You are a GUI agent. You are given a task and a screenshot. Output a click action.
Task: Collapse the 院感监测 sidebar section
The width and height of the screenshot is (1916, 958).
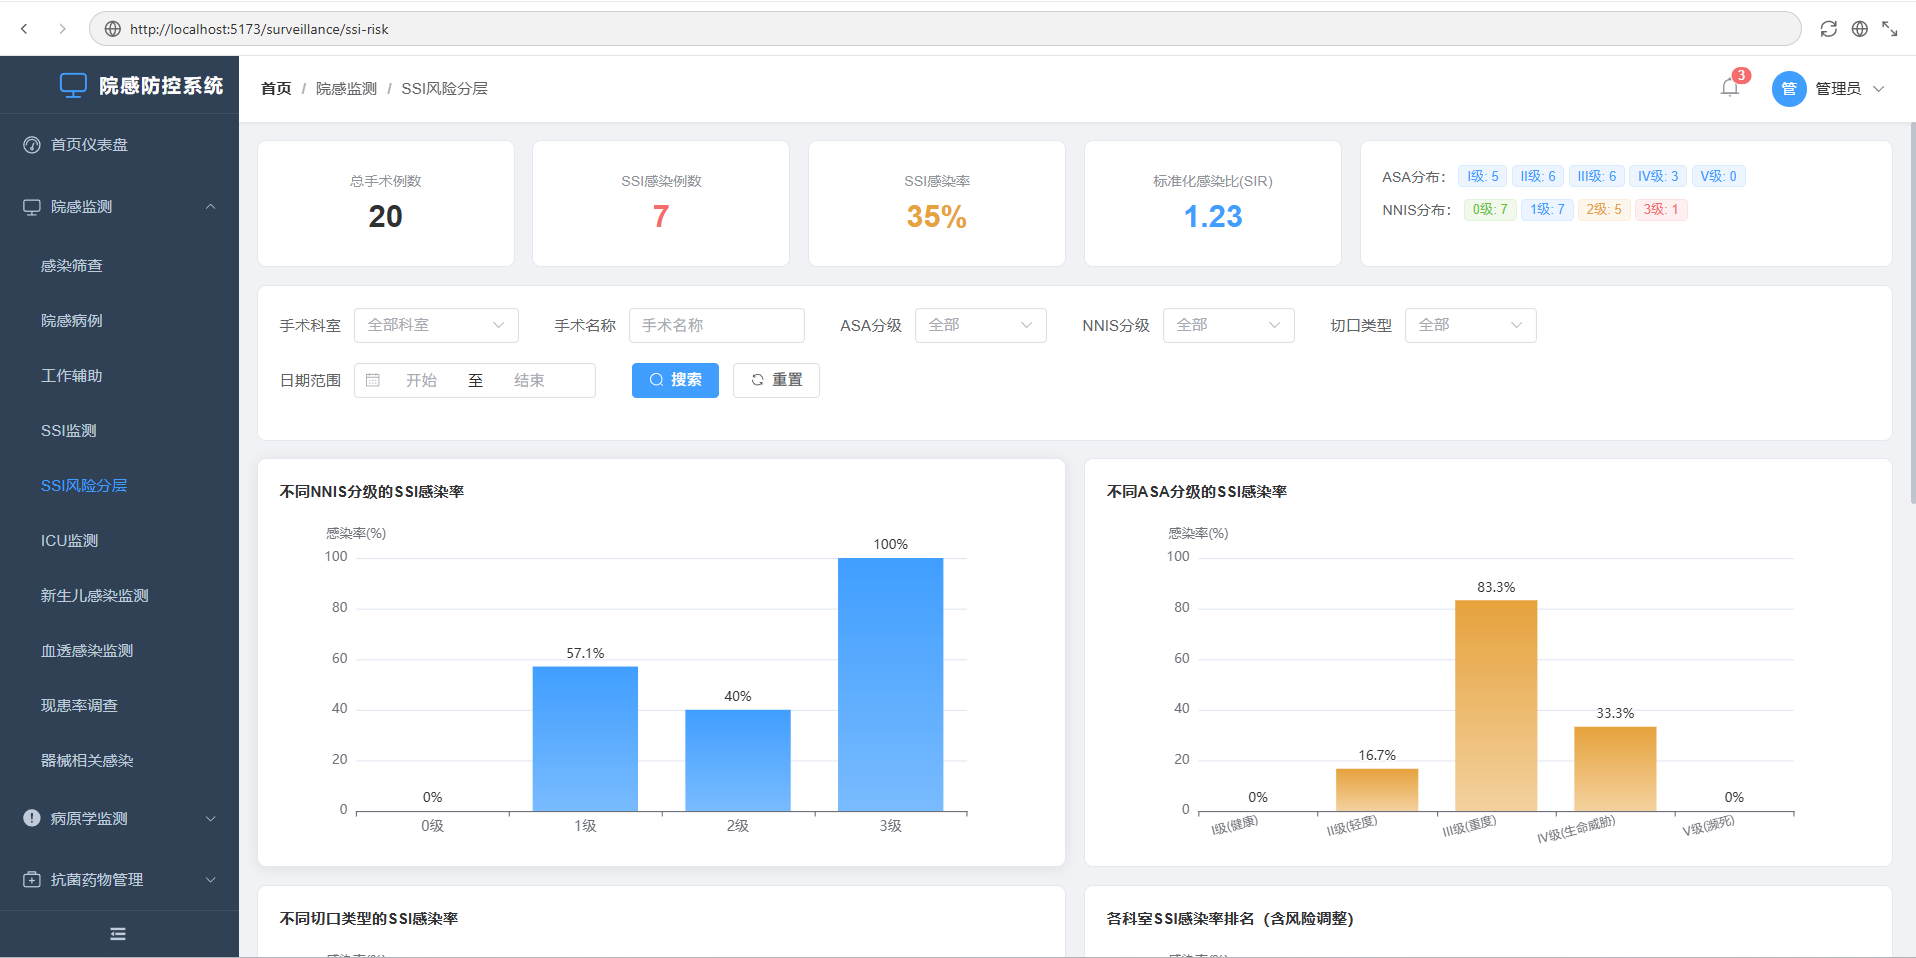[x=120, y=207]
